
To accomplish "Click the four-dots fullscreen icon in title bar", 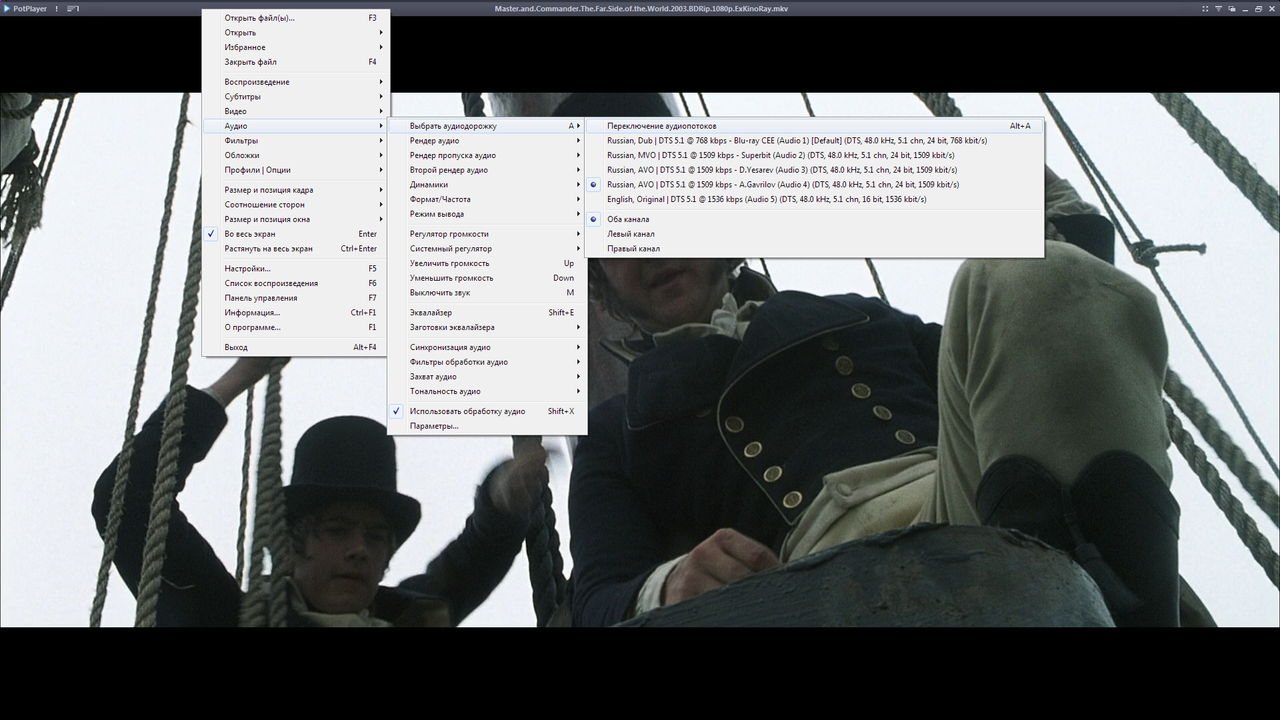I will pyautogui.click(x=1205, y=8).
